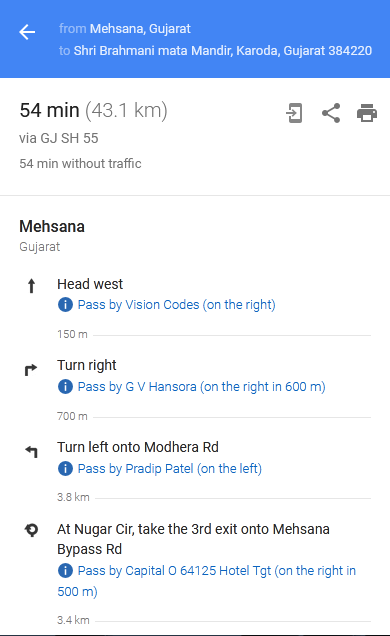Edit destination Shri Brahmani mata Mandir
Screen dimensions: 390x636
coord(223,51)
